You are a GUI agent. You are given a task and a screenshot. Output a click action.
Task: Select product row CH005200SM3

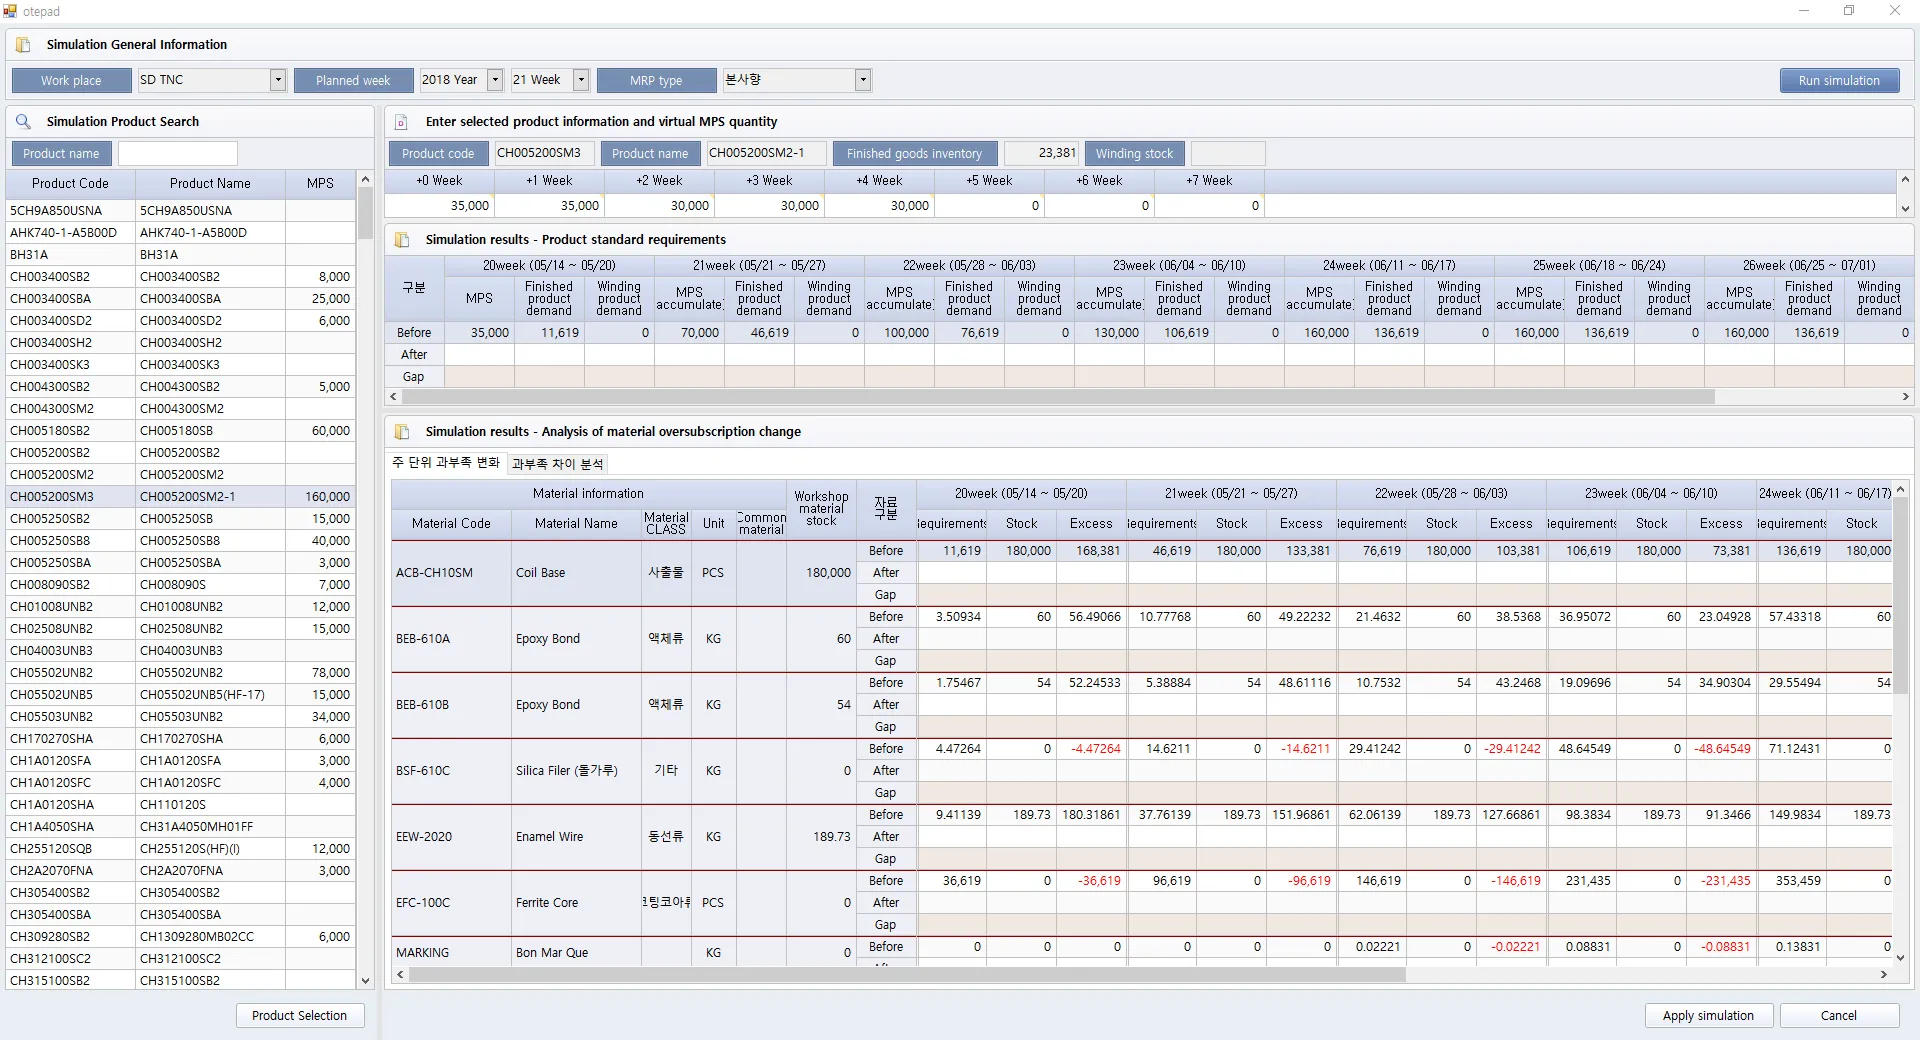(x=180, y=497)
